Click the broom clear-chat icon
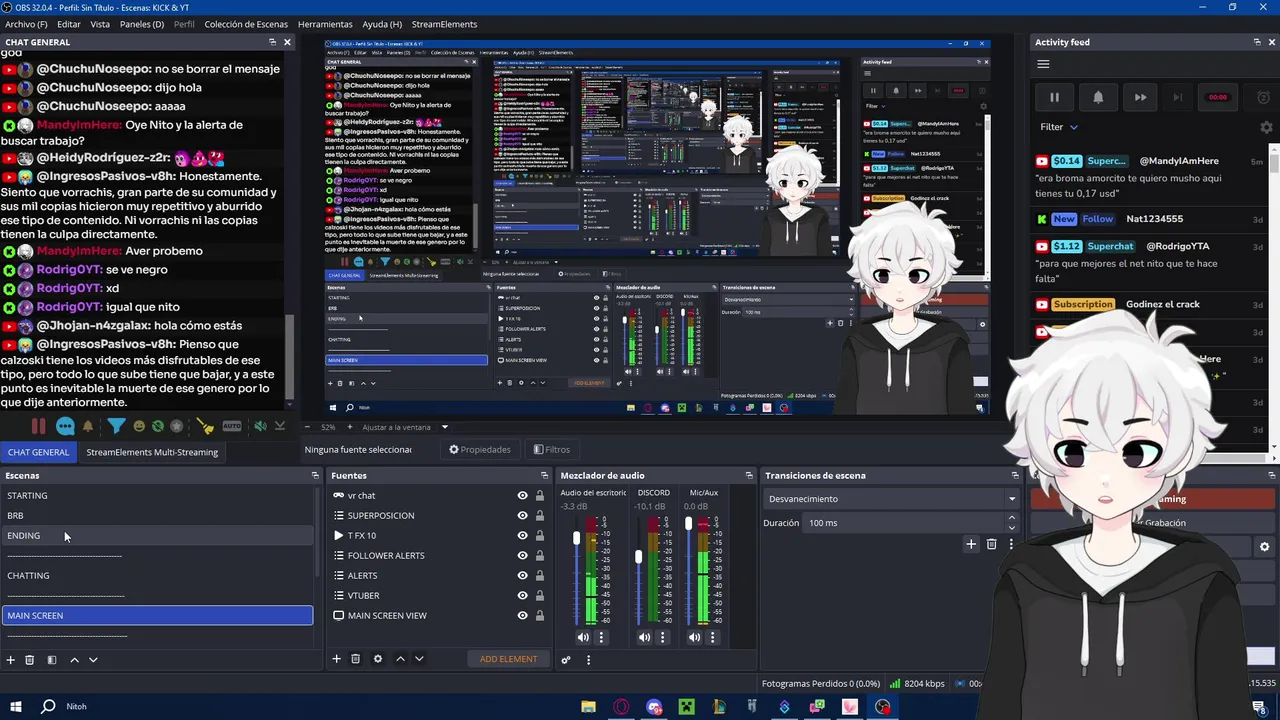The height and width of the screenshot is (720, 1280). [205, 426]
